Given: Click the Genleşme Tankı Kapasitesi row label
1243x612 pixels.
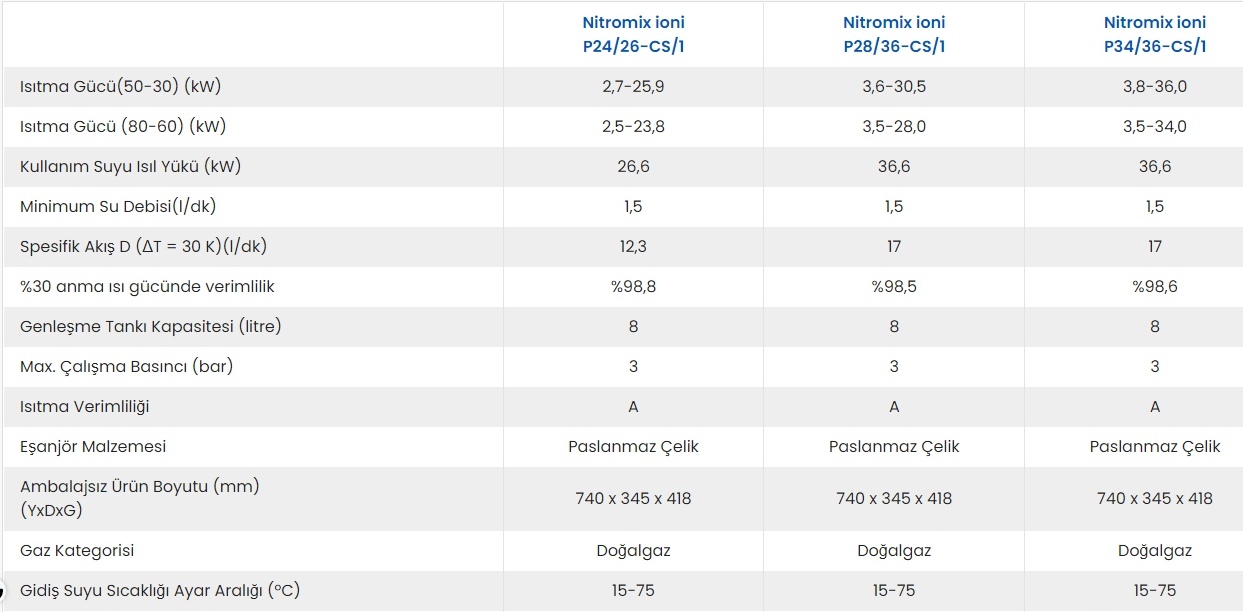Looking at the screenshot, I should click(151, 326).
